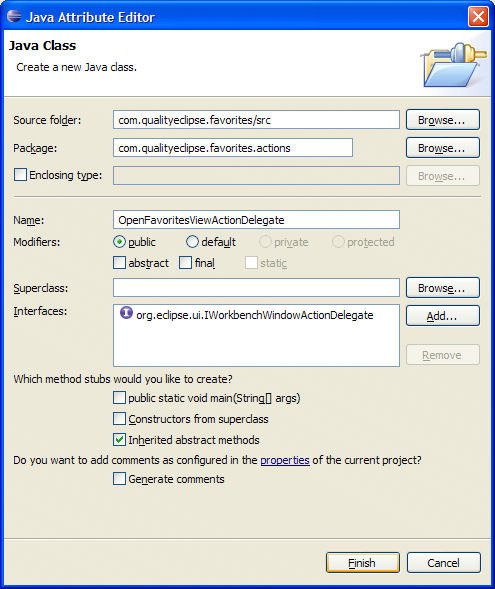Screen dimensions: 495x589
Task: Check the final modifier checkbox
Action: coord(186,263)
